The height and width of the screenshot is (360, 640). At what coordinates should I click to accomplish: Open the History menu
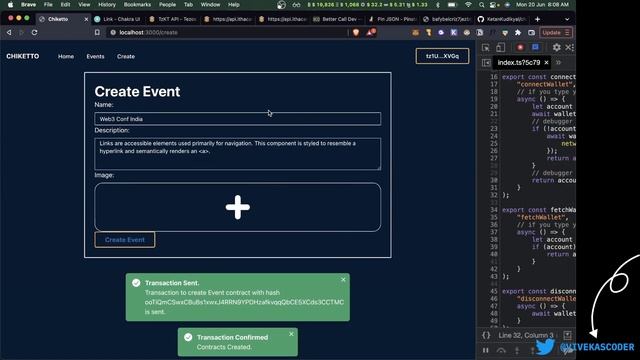tap(107, 4)
